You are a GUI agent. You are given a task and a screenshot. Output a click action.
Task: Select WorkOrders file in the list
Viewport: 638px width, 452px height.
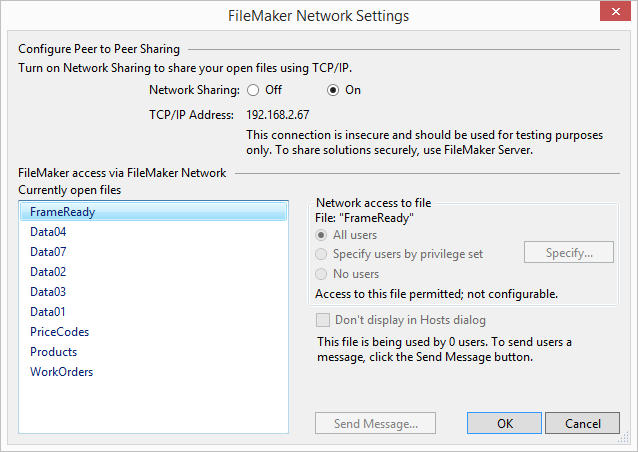coord(62,372)
